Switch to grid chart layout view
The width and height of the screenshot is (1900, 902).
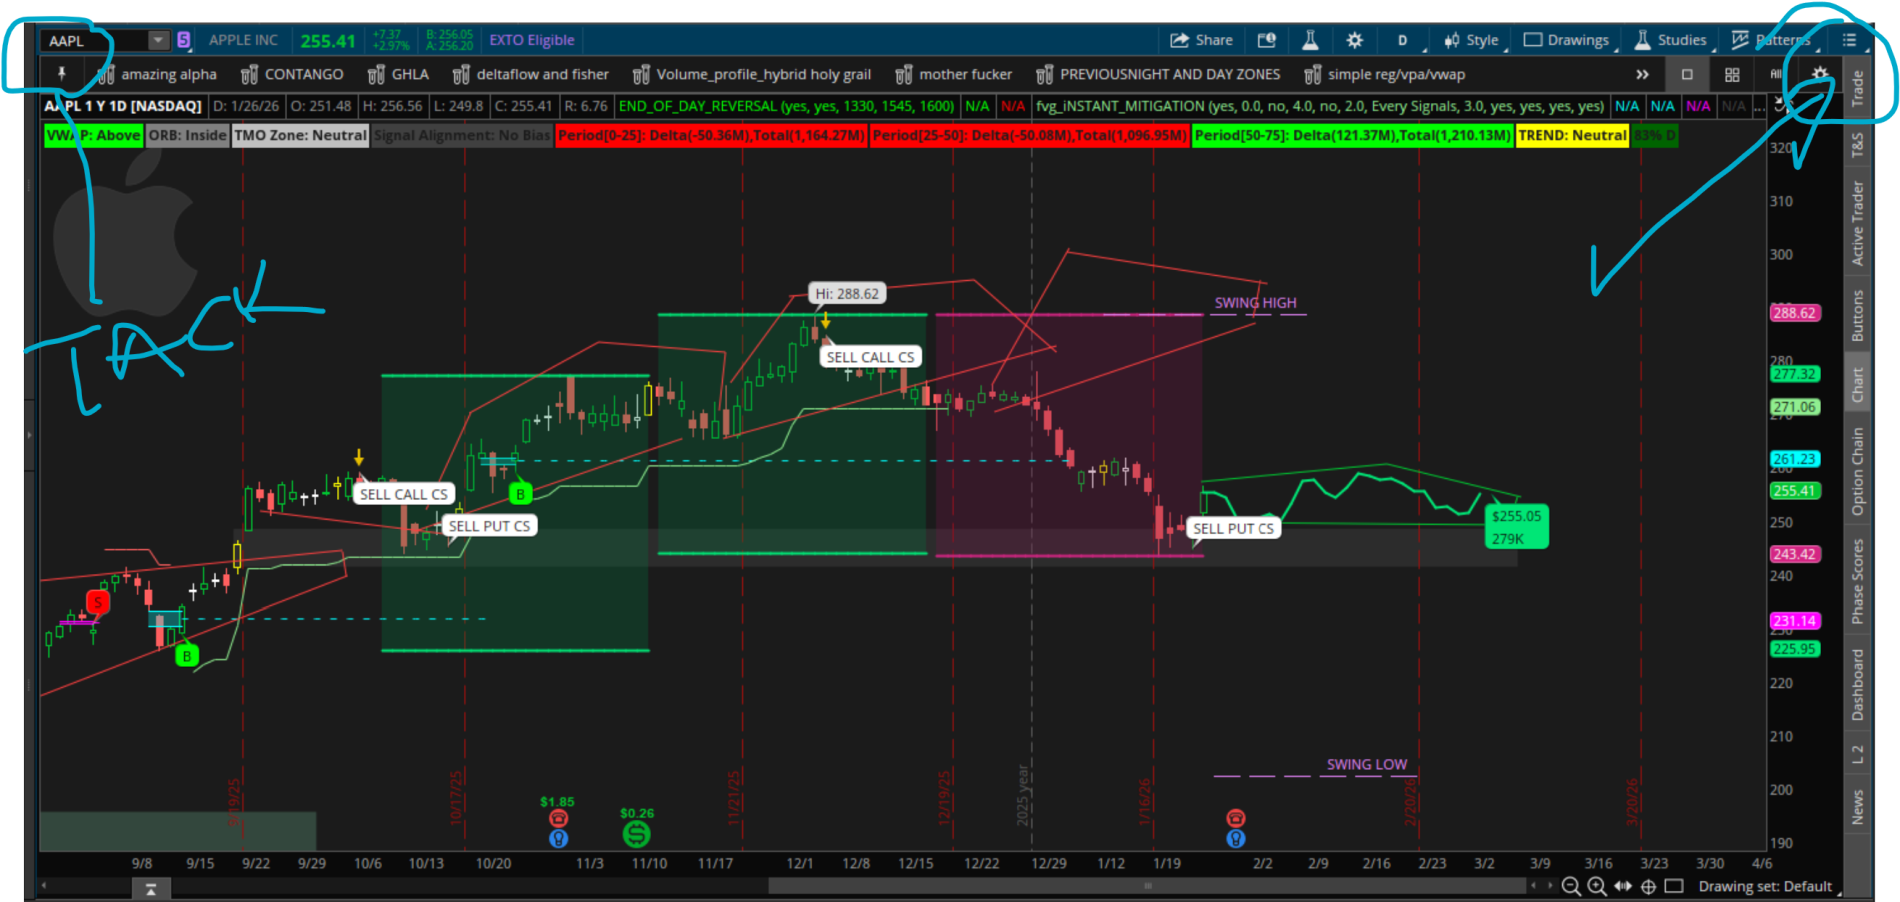[1732, 74]
